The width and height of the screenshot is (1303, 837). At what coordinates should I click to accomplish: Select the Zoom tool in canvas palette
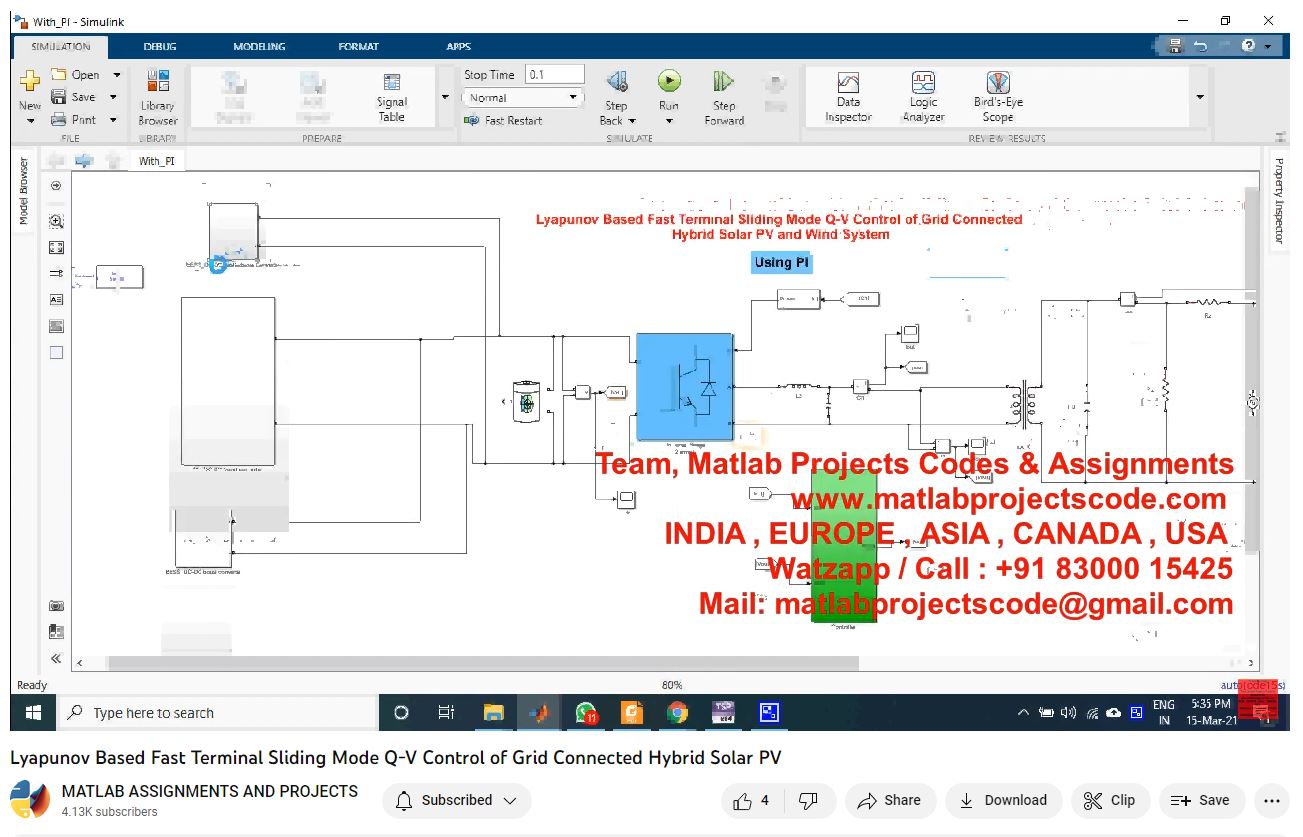pyautogui.click(x=56, y=222)
